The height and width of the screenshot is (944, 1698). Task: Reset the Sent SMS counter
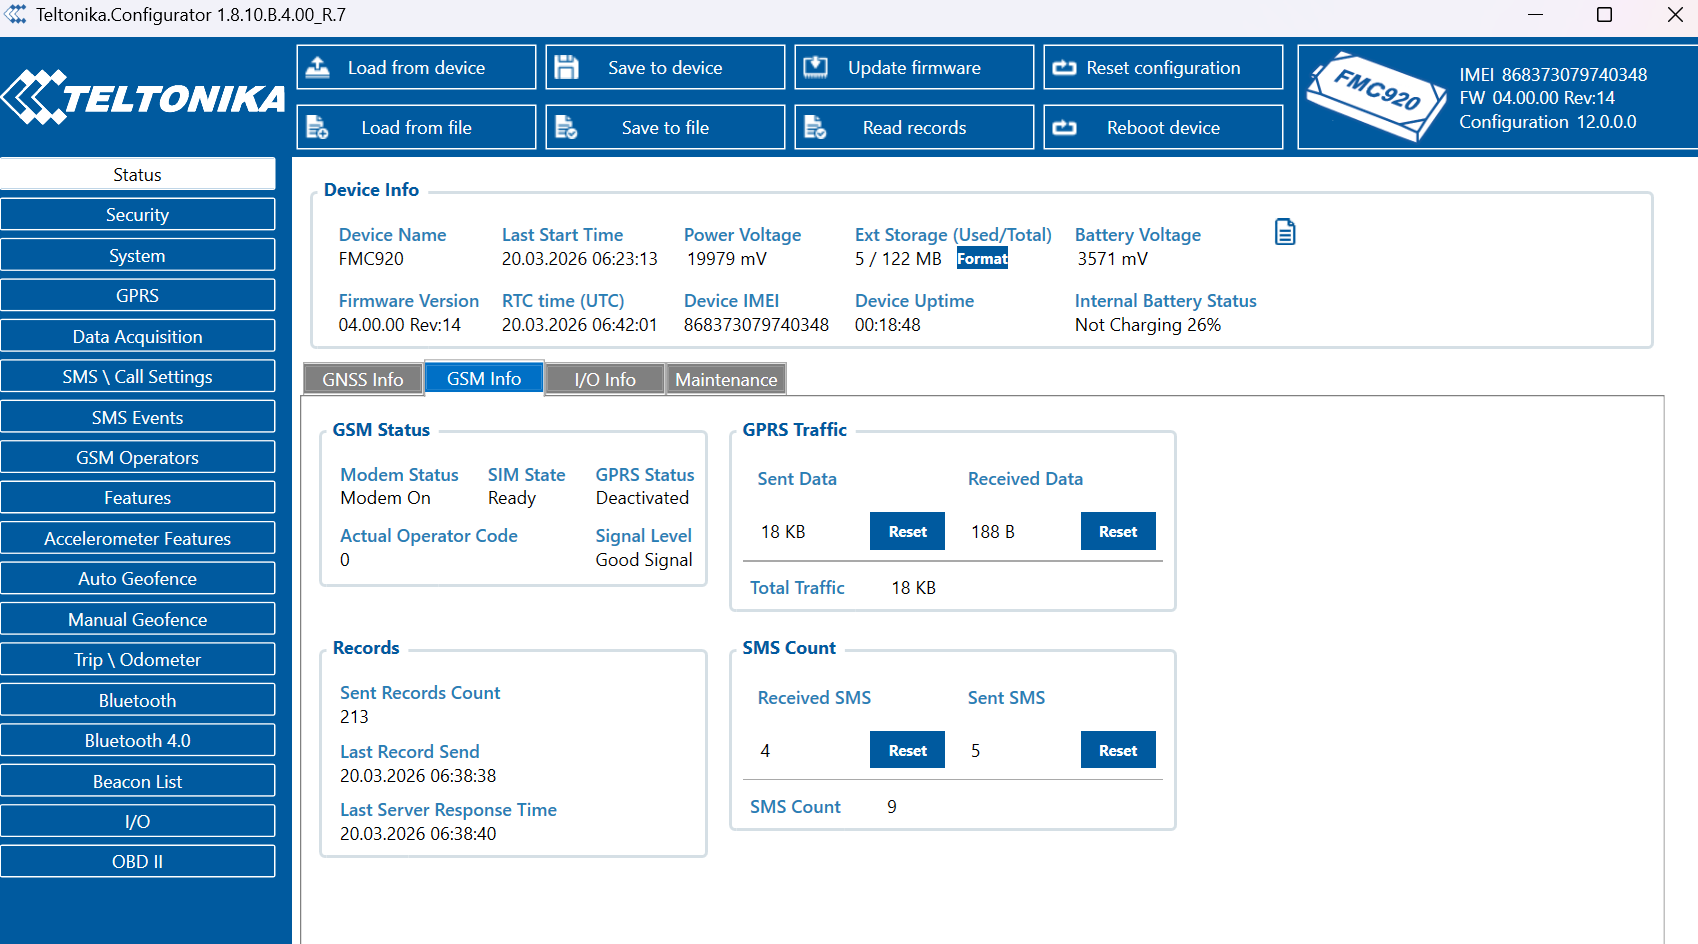(1117, 750)
